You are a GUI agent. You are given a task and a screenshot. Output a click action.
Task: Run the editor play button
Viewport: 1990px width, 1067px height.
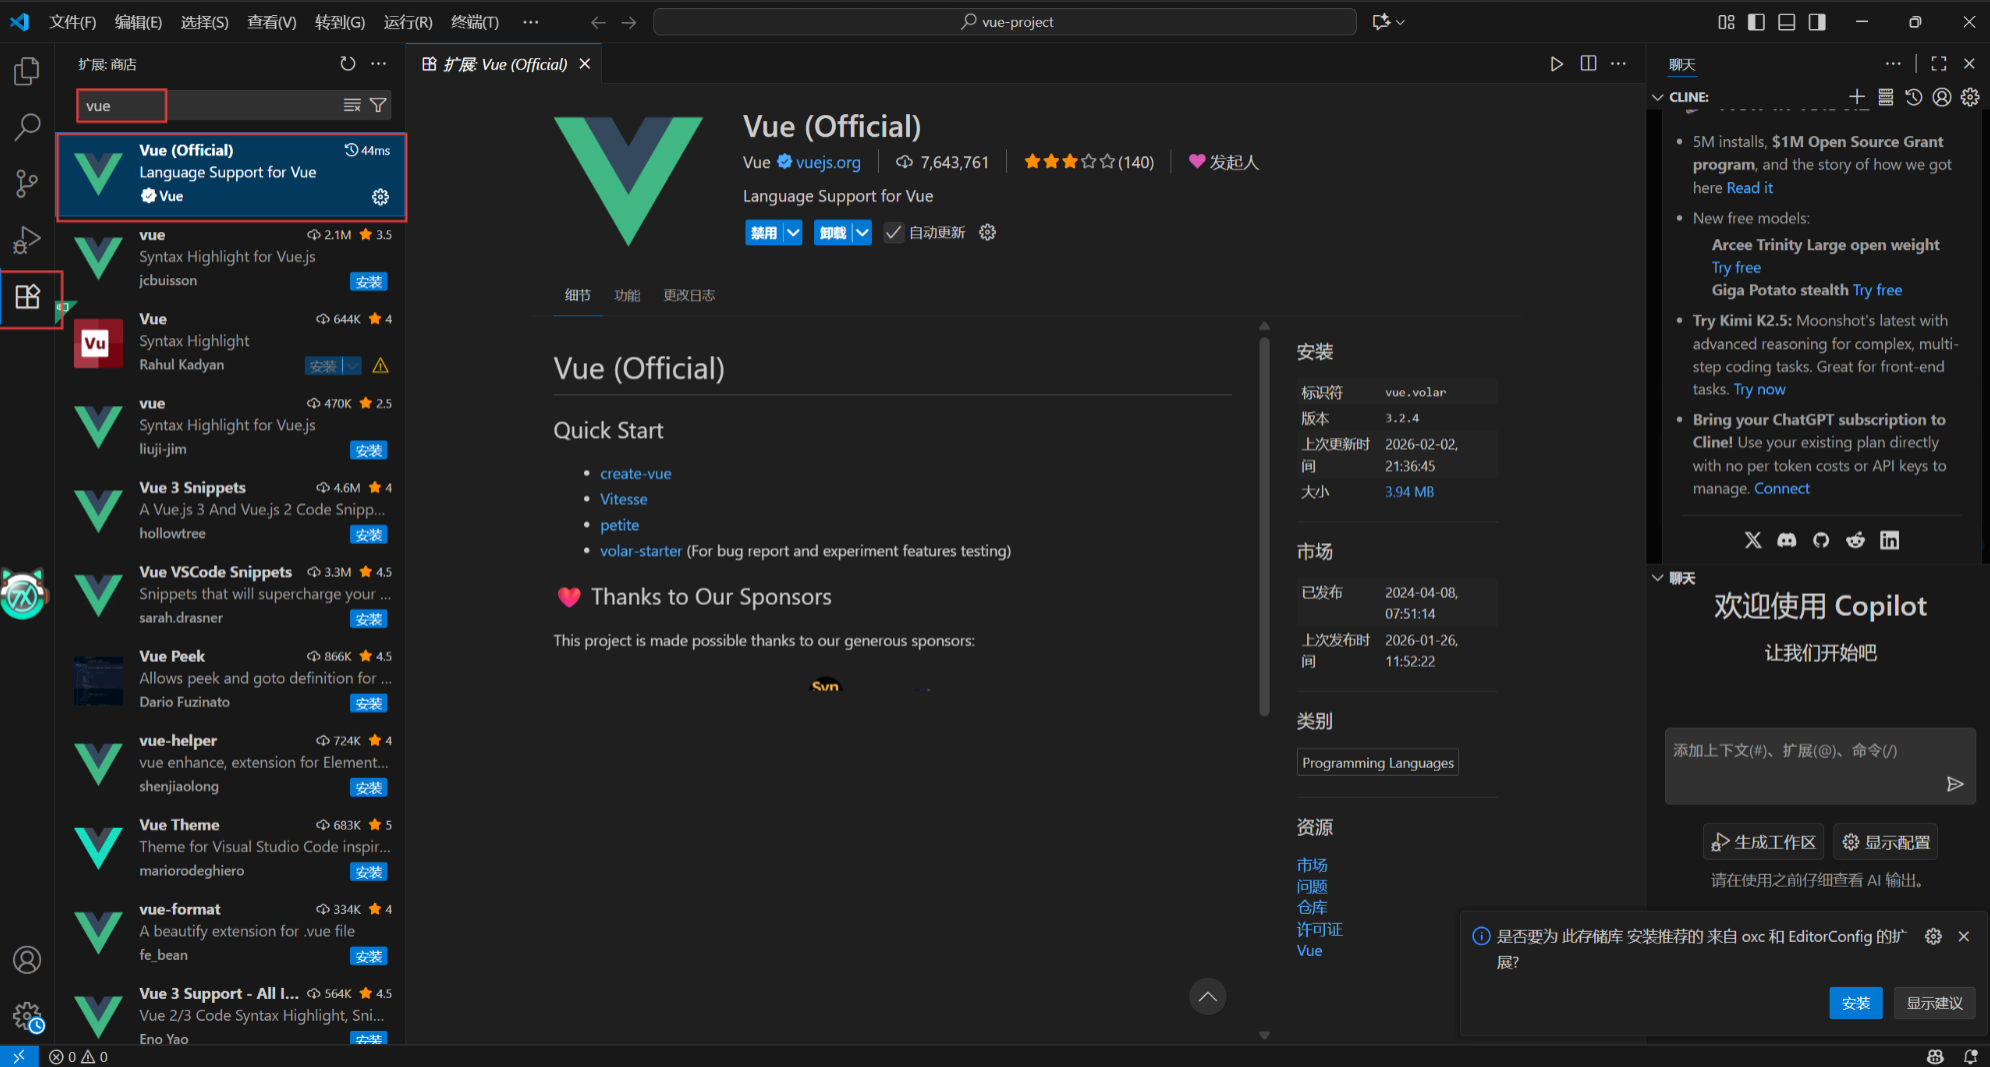[x=1556, y=64]
